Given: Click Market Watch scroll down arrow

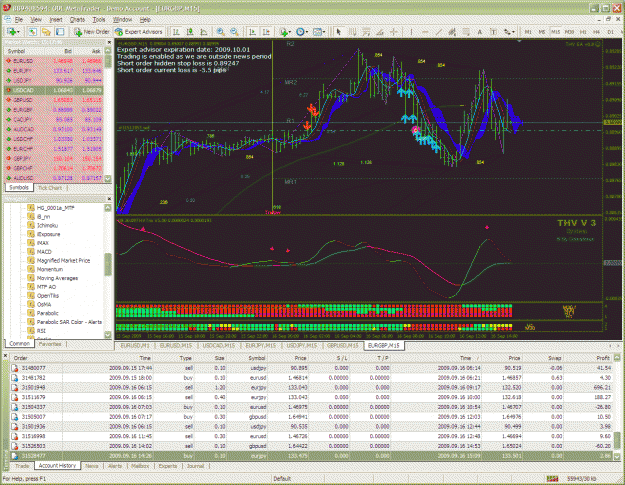Looking at the screenshot, I should 108,179.
